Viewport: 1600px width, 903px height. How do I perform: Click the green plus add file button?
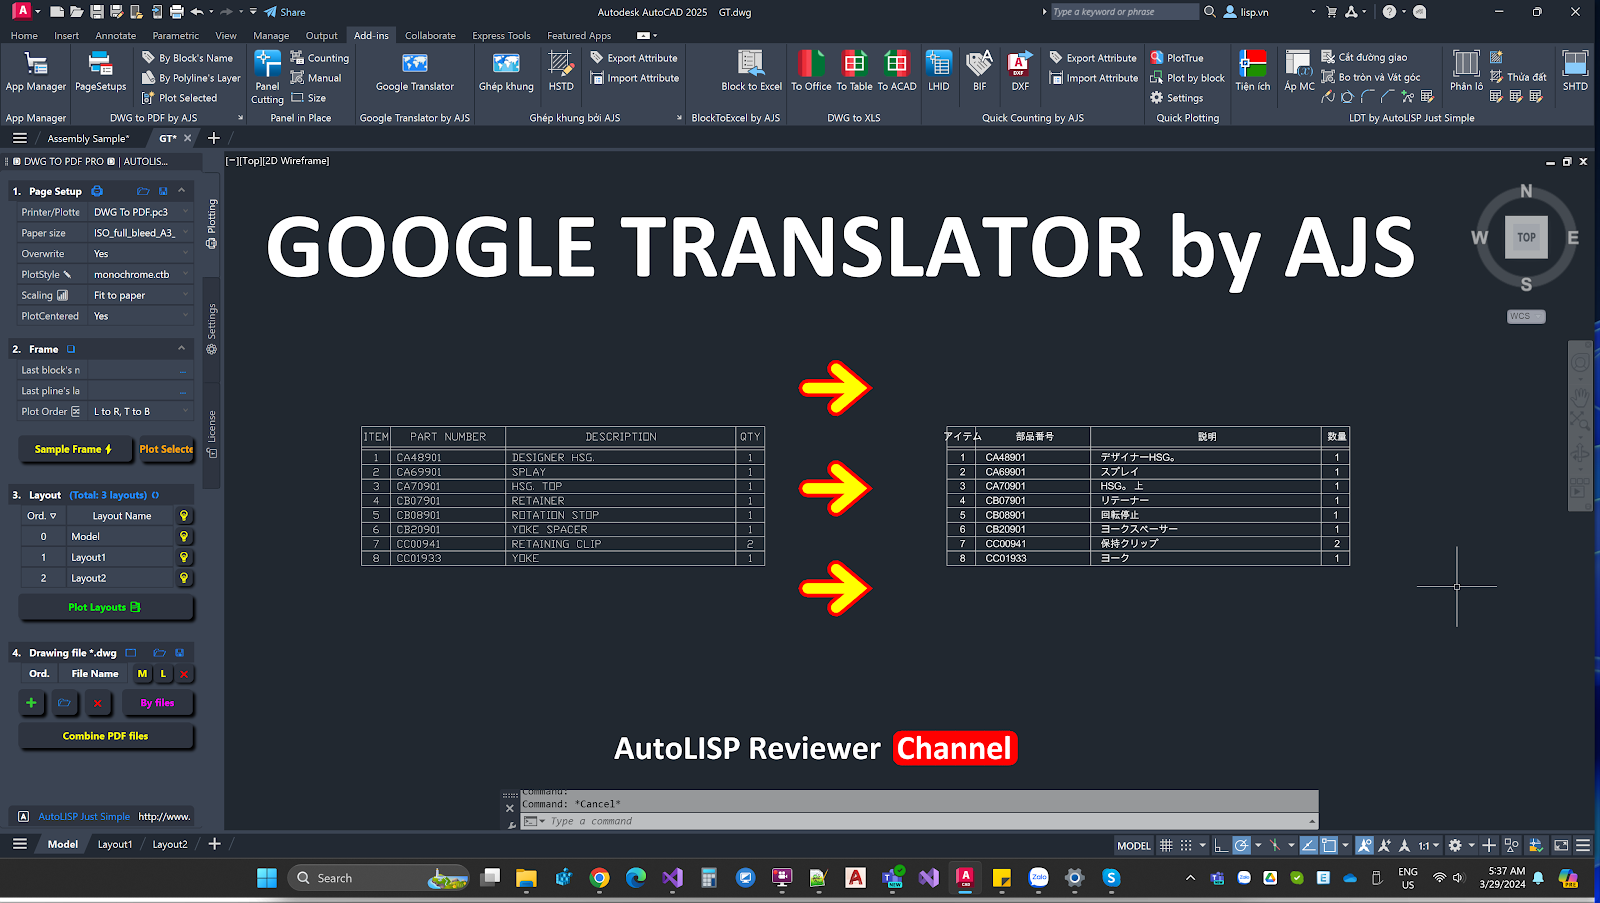tap(31, 703)
